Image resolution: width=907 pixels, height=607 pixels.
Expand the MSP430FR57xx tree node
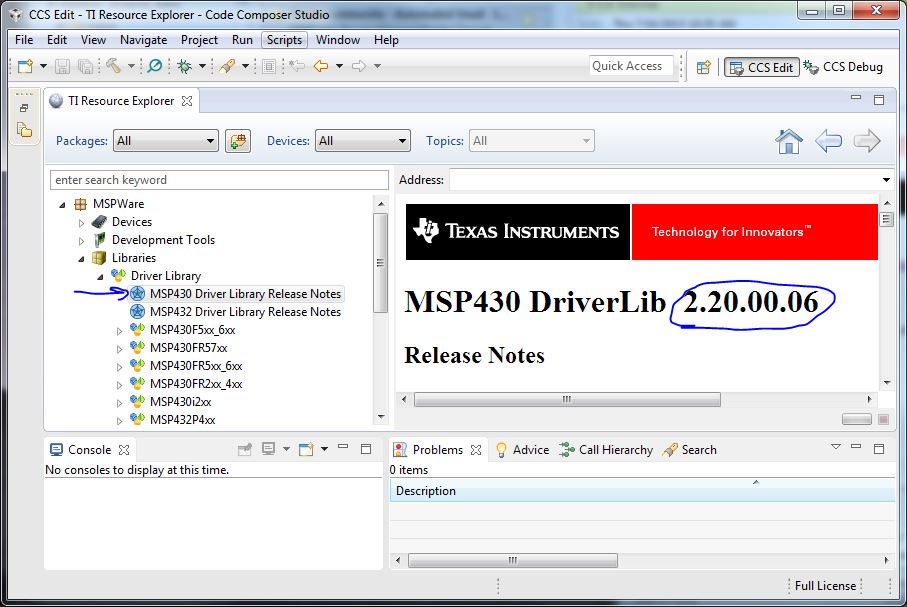119,349
